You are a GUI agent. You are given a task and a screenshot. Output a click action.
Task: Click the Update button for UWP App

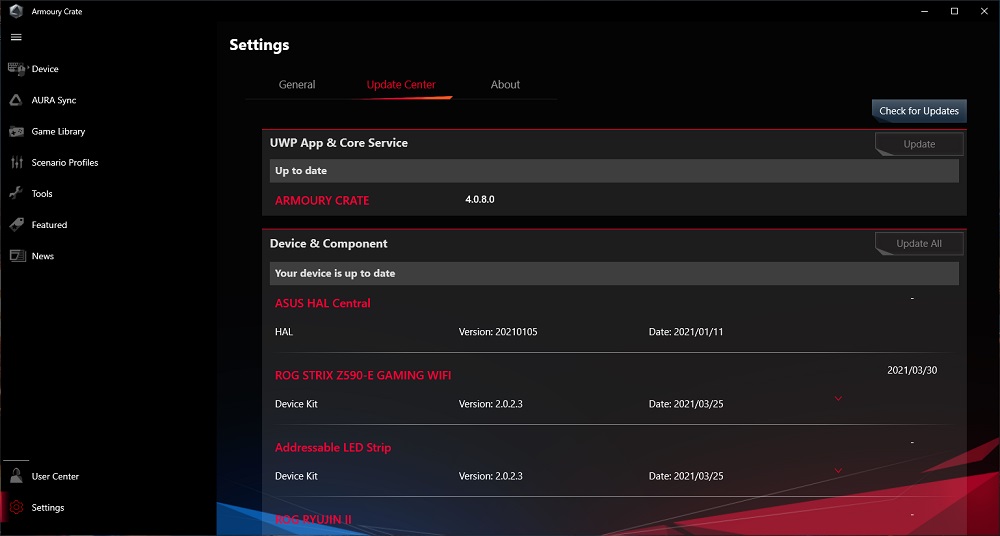(919, 144)
